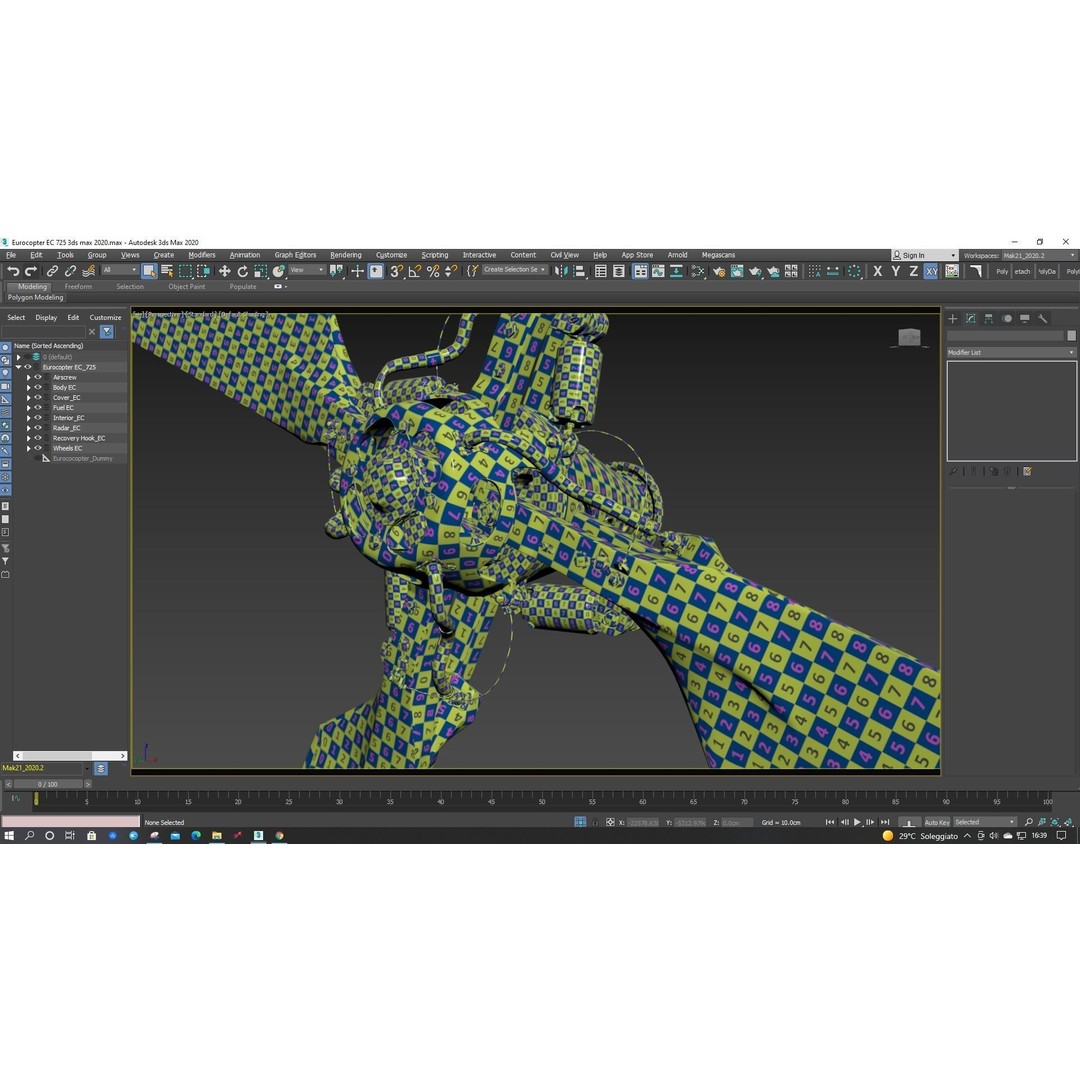Open the Graph Editors menu
Viewport: 1080px width, 1080px height.
pos(295,255)
